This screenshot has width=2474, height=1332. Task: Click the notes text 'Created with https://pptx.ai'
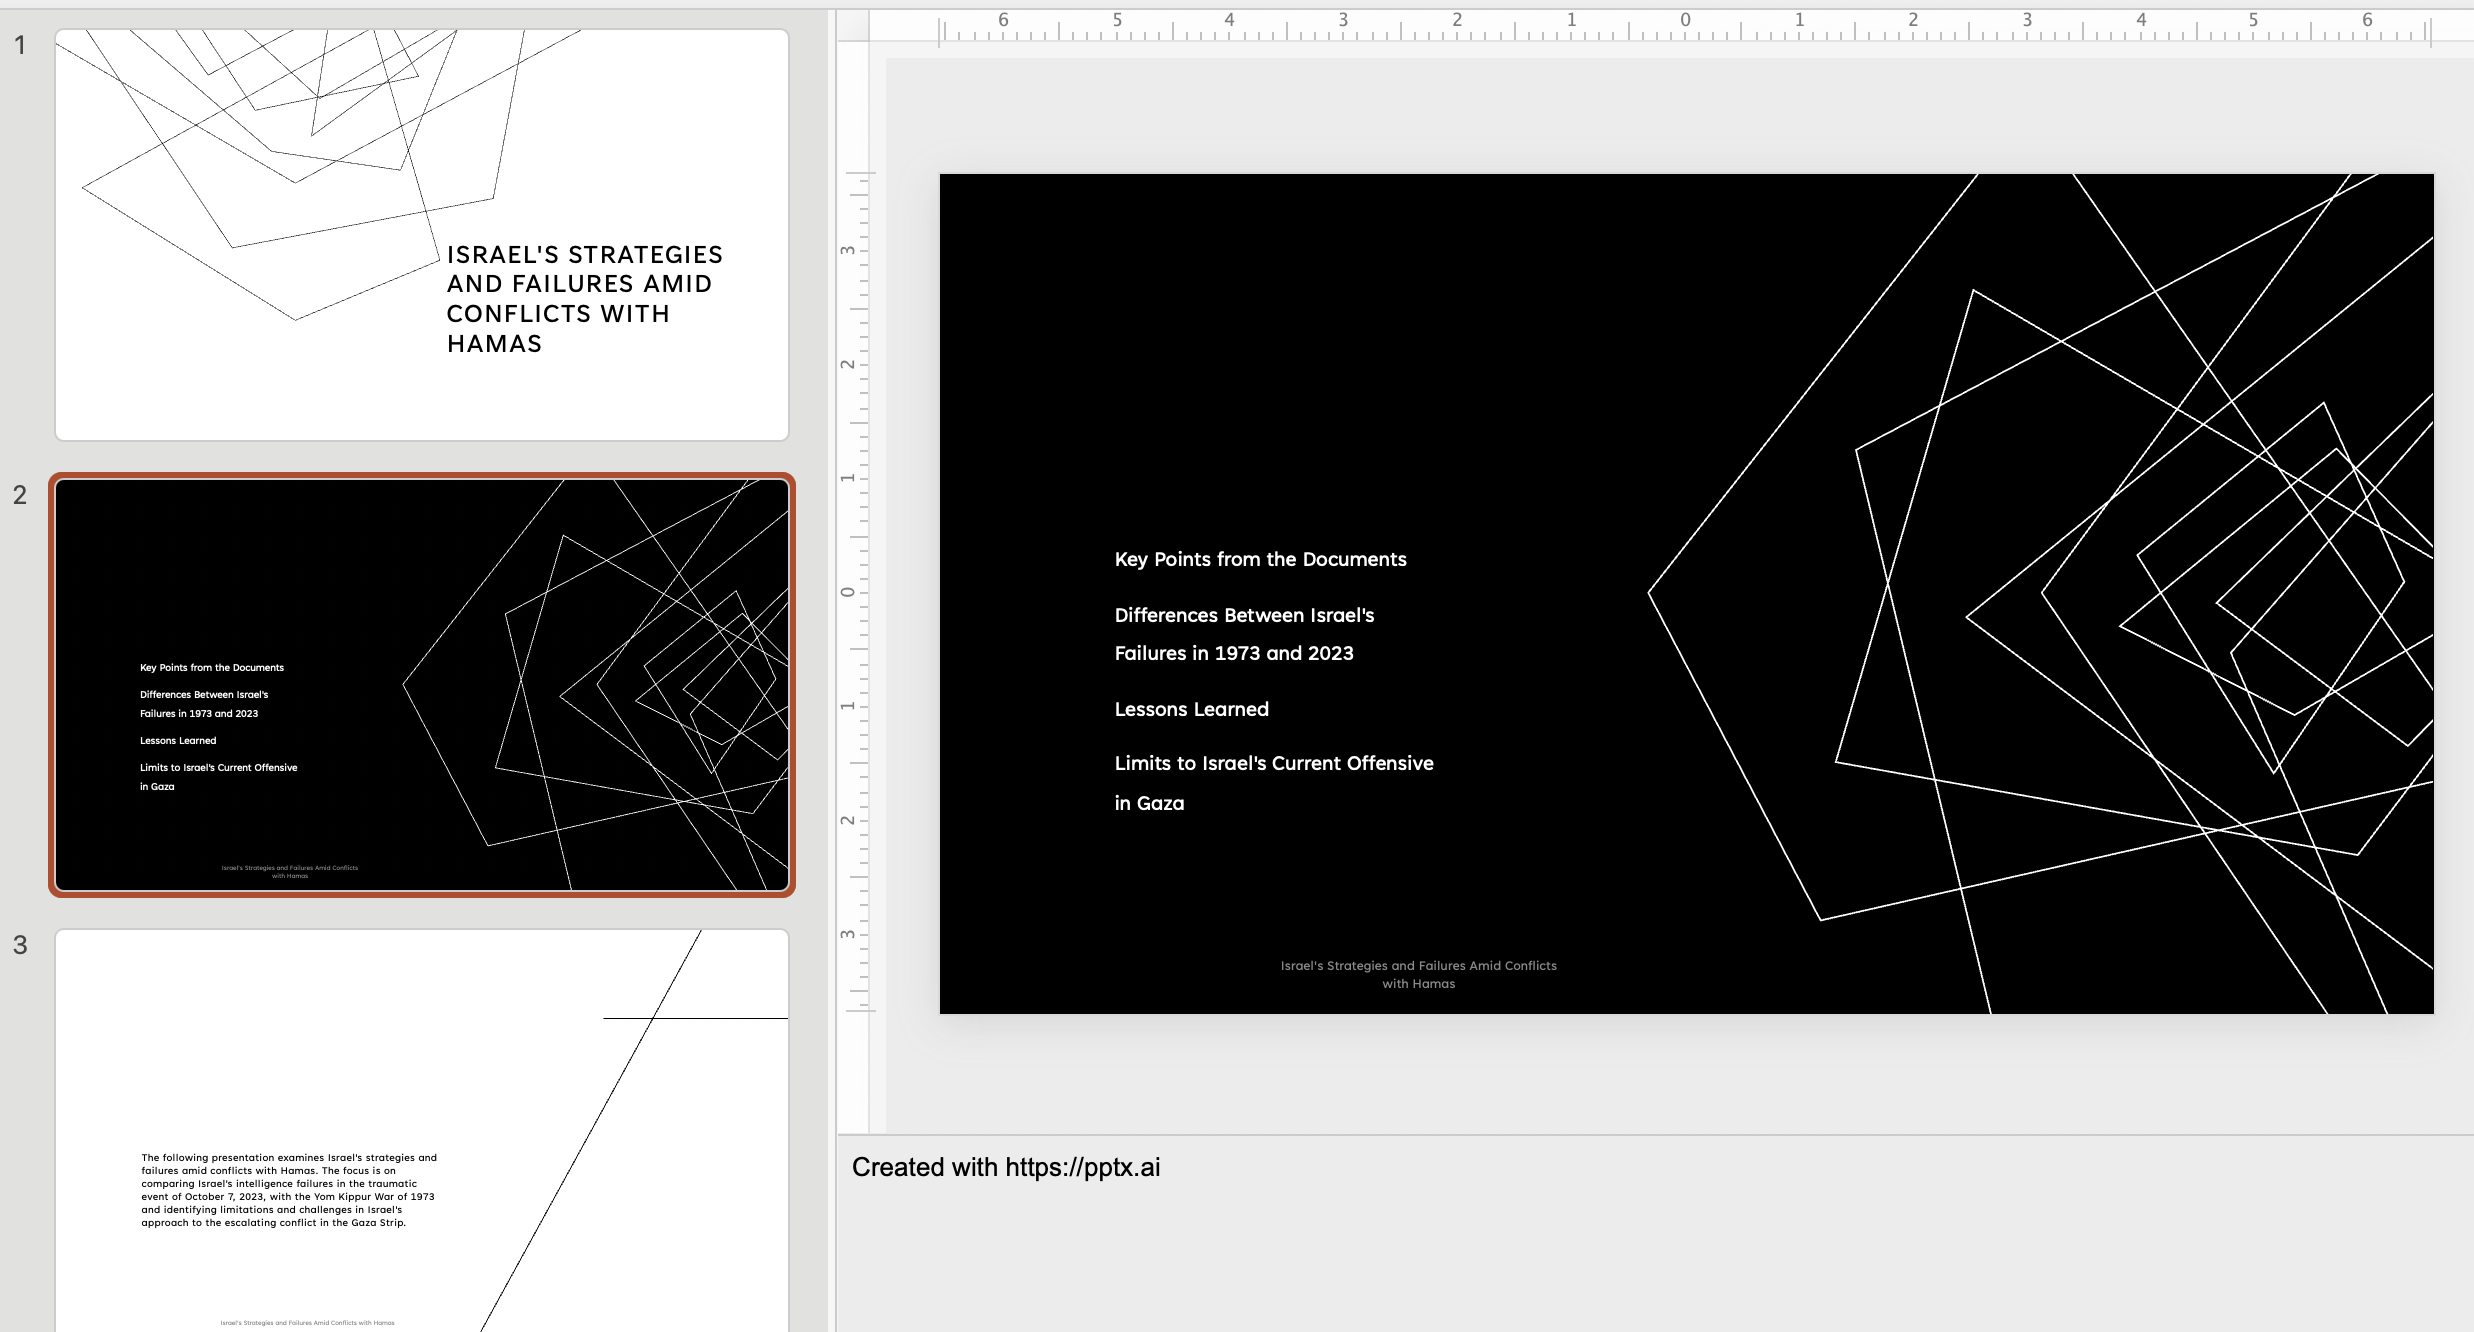(1005, 1168)
